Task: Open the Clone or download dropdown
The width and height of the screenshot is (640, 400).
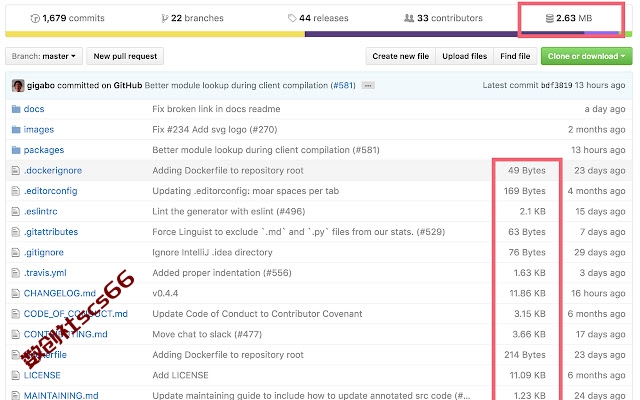Action: (587, 56)
